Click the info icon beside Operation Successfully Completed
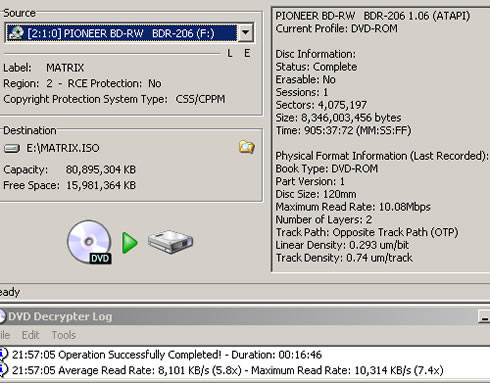 coord(3,354)
